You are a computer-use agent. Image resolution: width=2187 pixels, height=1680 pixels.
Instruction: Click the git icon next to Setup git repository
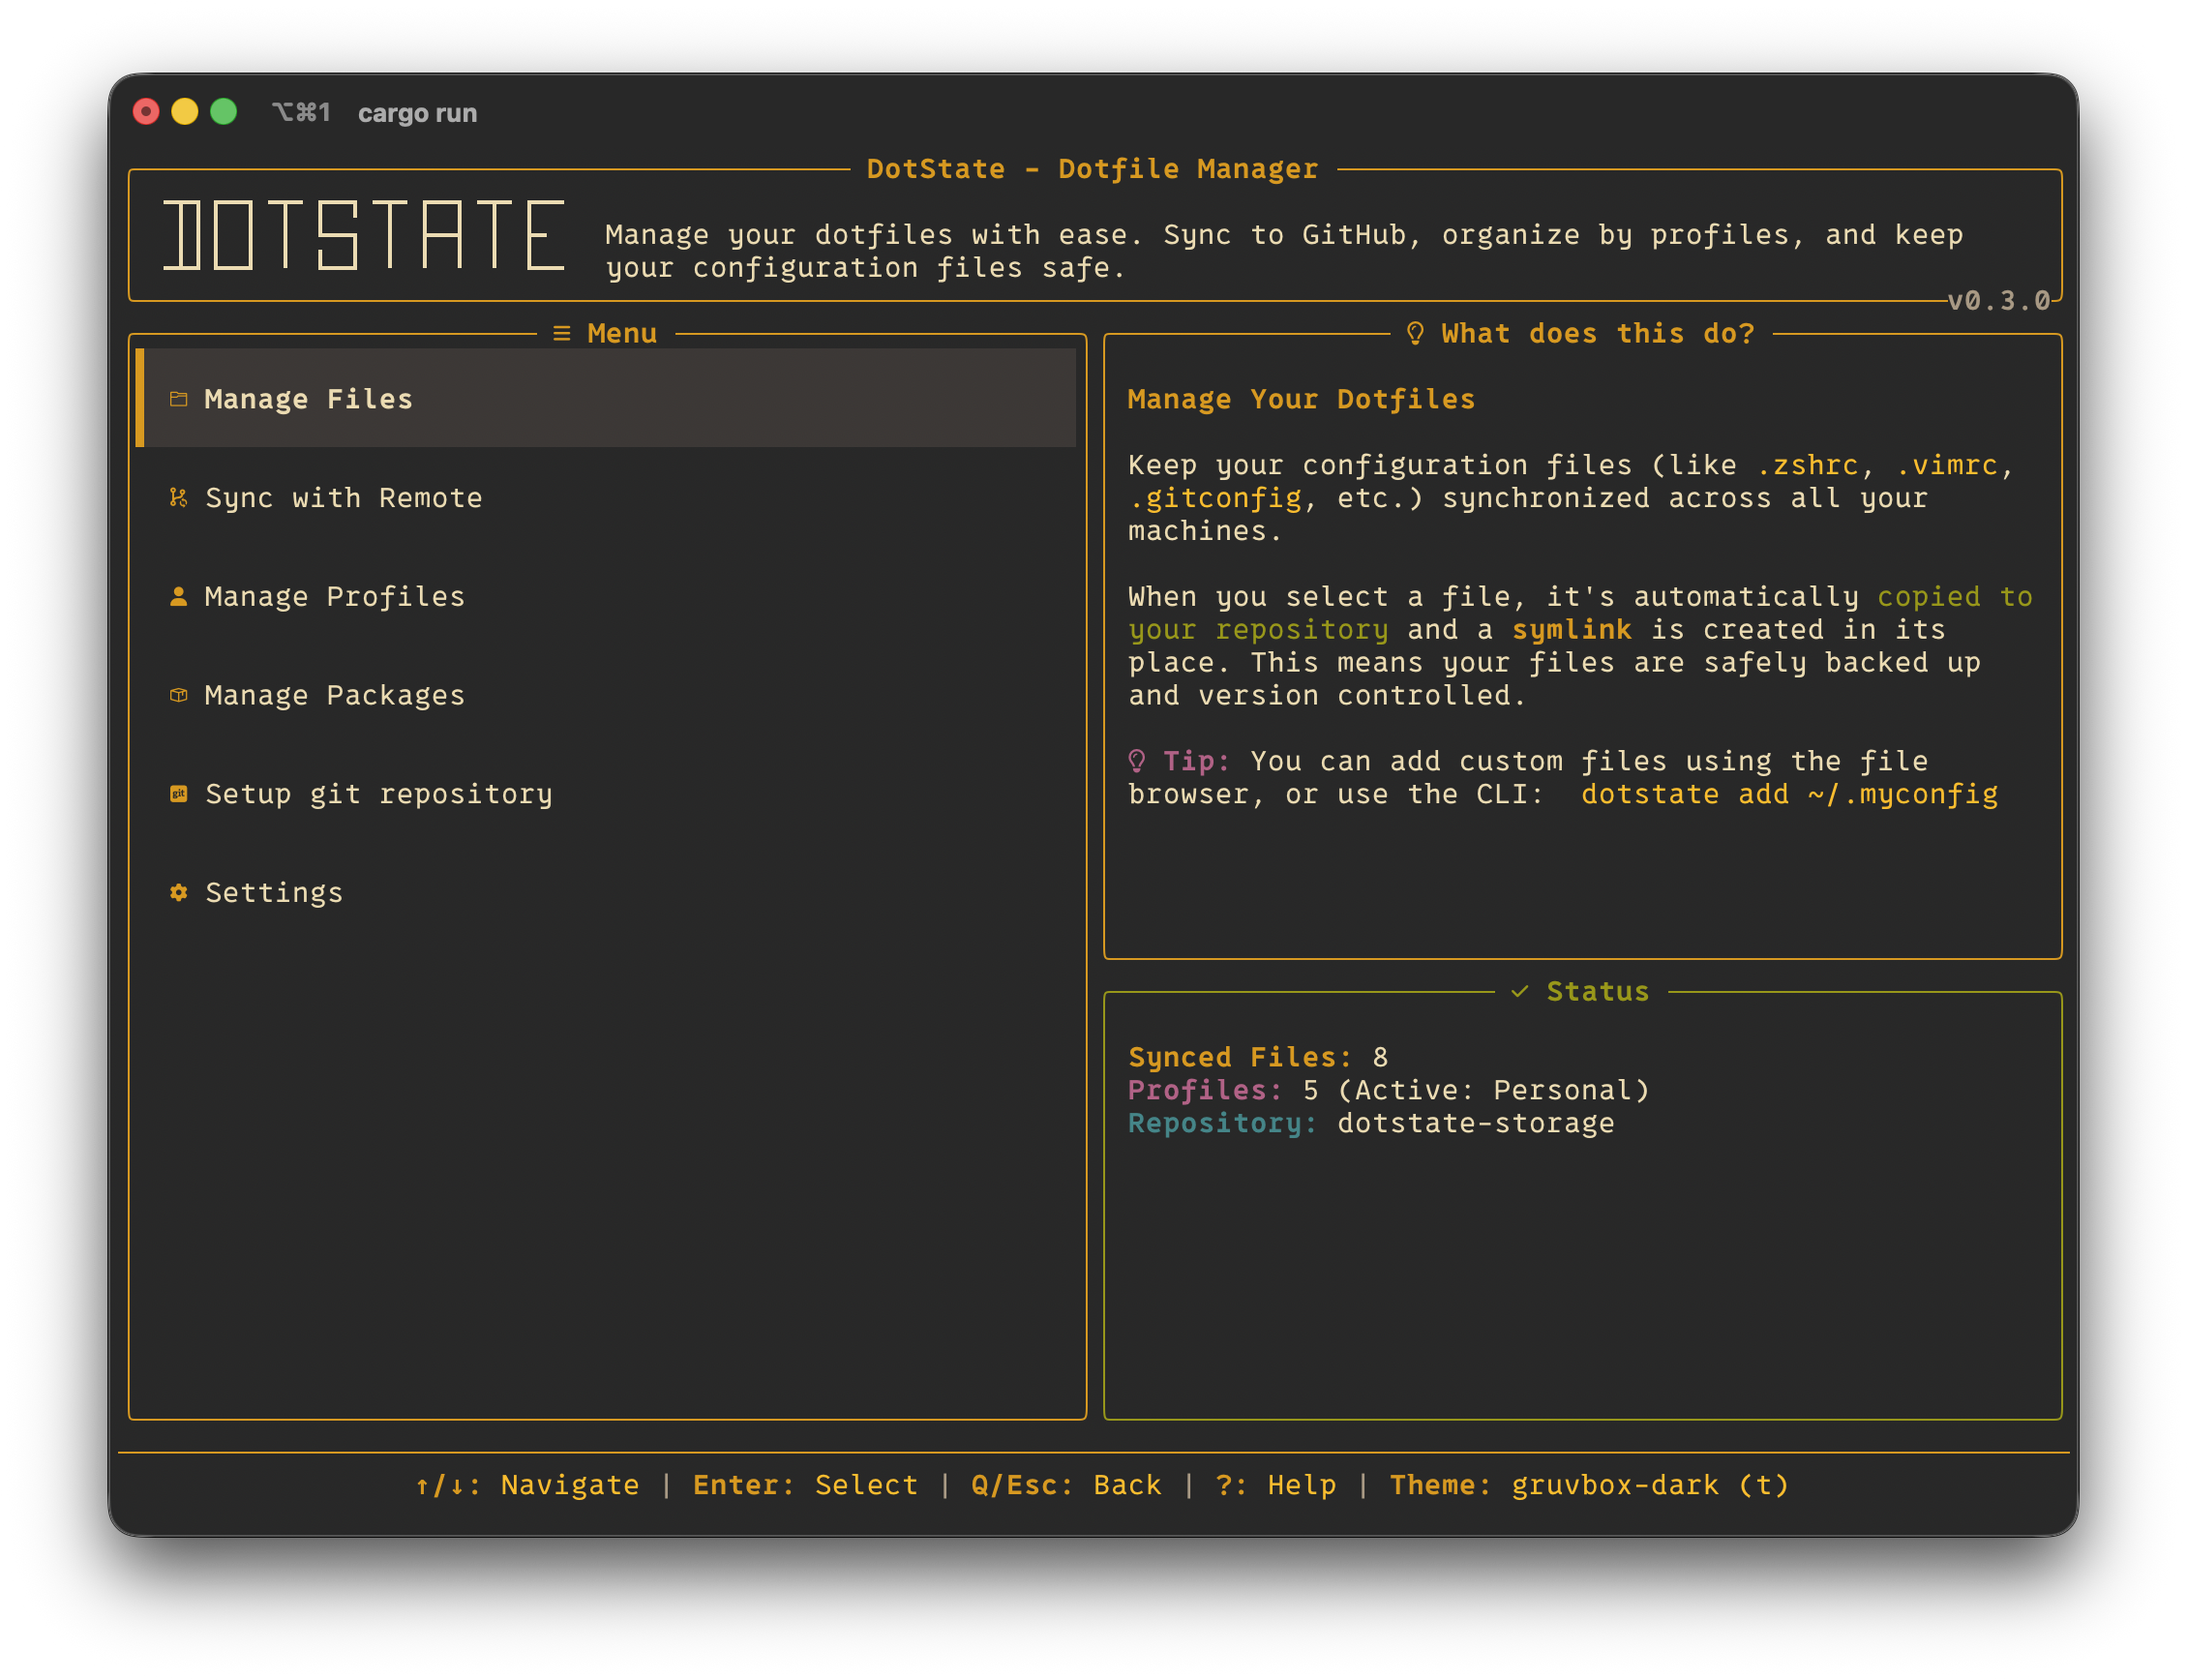[178, 793]
